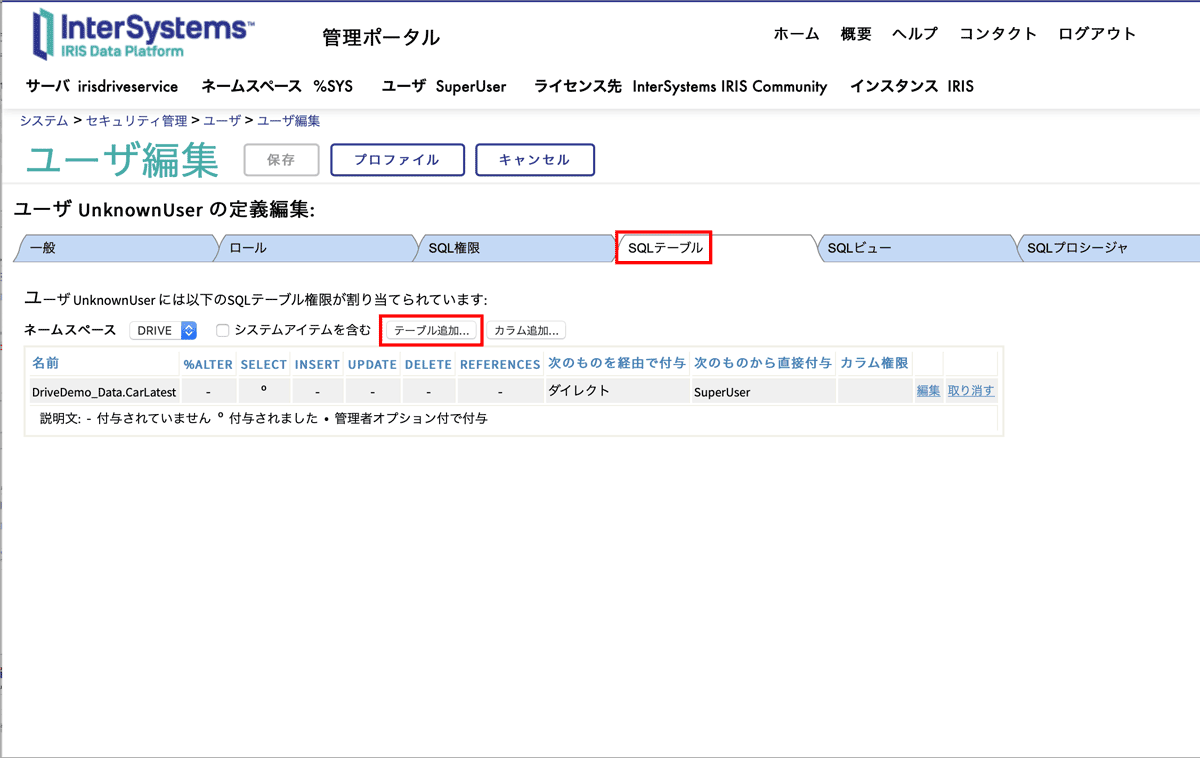Select DriveDemo_Data.CarLatest table name

pyautogui.click(x=104, y=392)
